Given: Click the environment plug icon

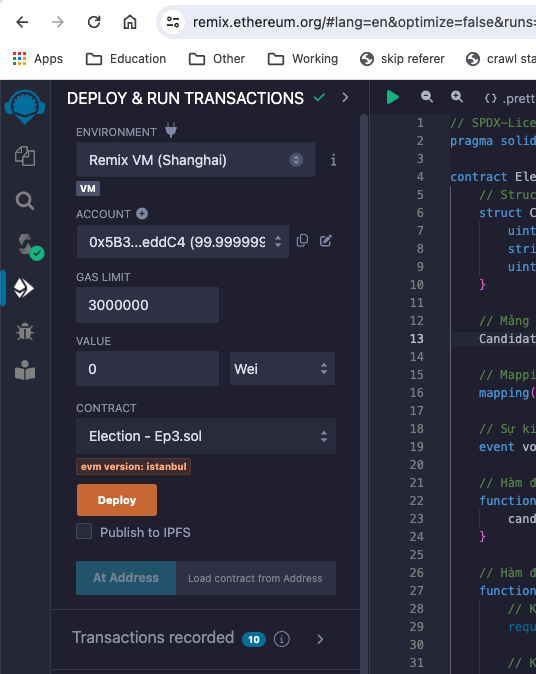Looking at the screenshot, I should pyautogui.click(x=171, y=130).
